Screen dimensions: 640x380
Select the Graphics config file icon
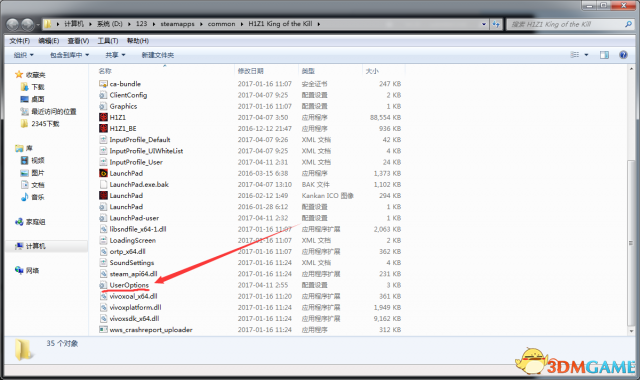pos(103,106)
